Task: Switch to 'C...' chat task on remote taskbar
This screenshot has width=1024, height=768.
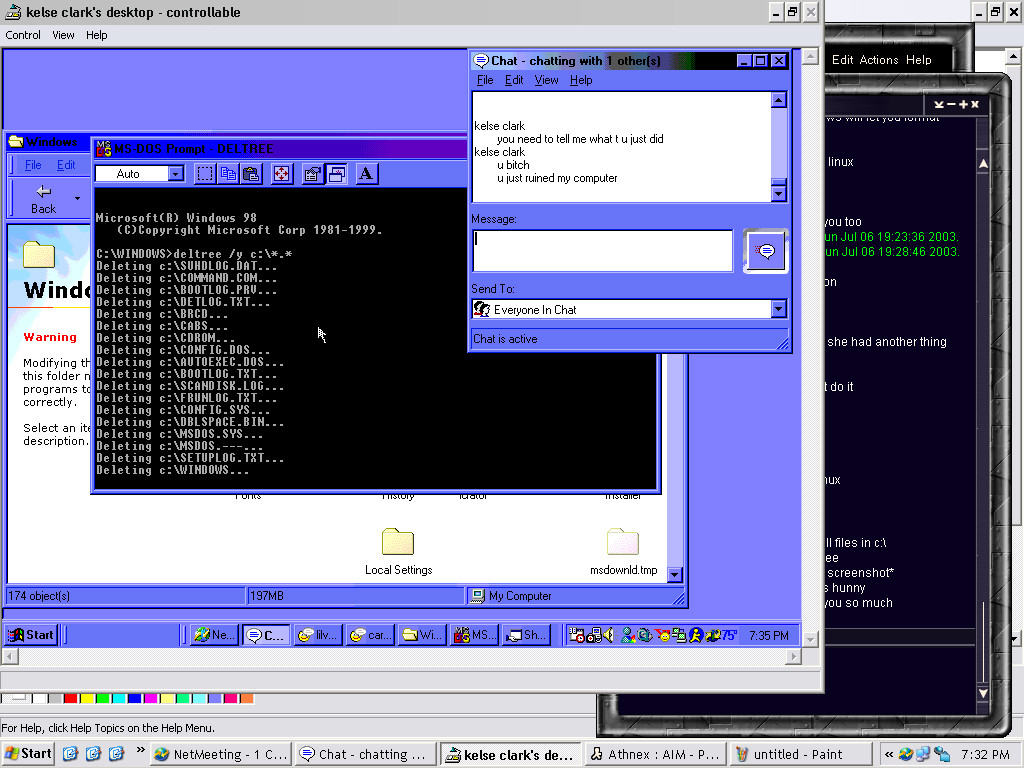Action: (266, 635)
